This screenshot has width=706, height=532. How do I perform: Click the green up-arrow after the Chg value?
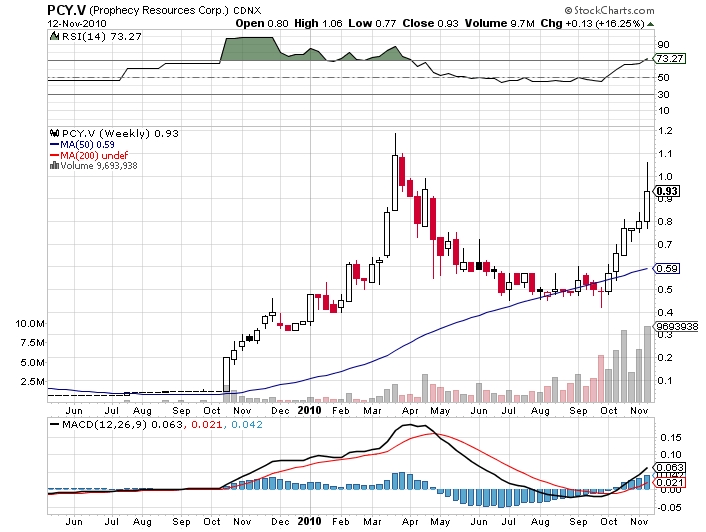click(x=650, y=23)
